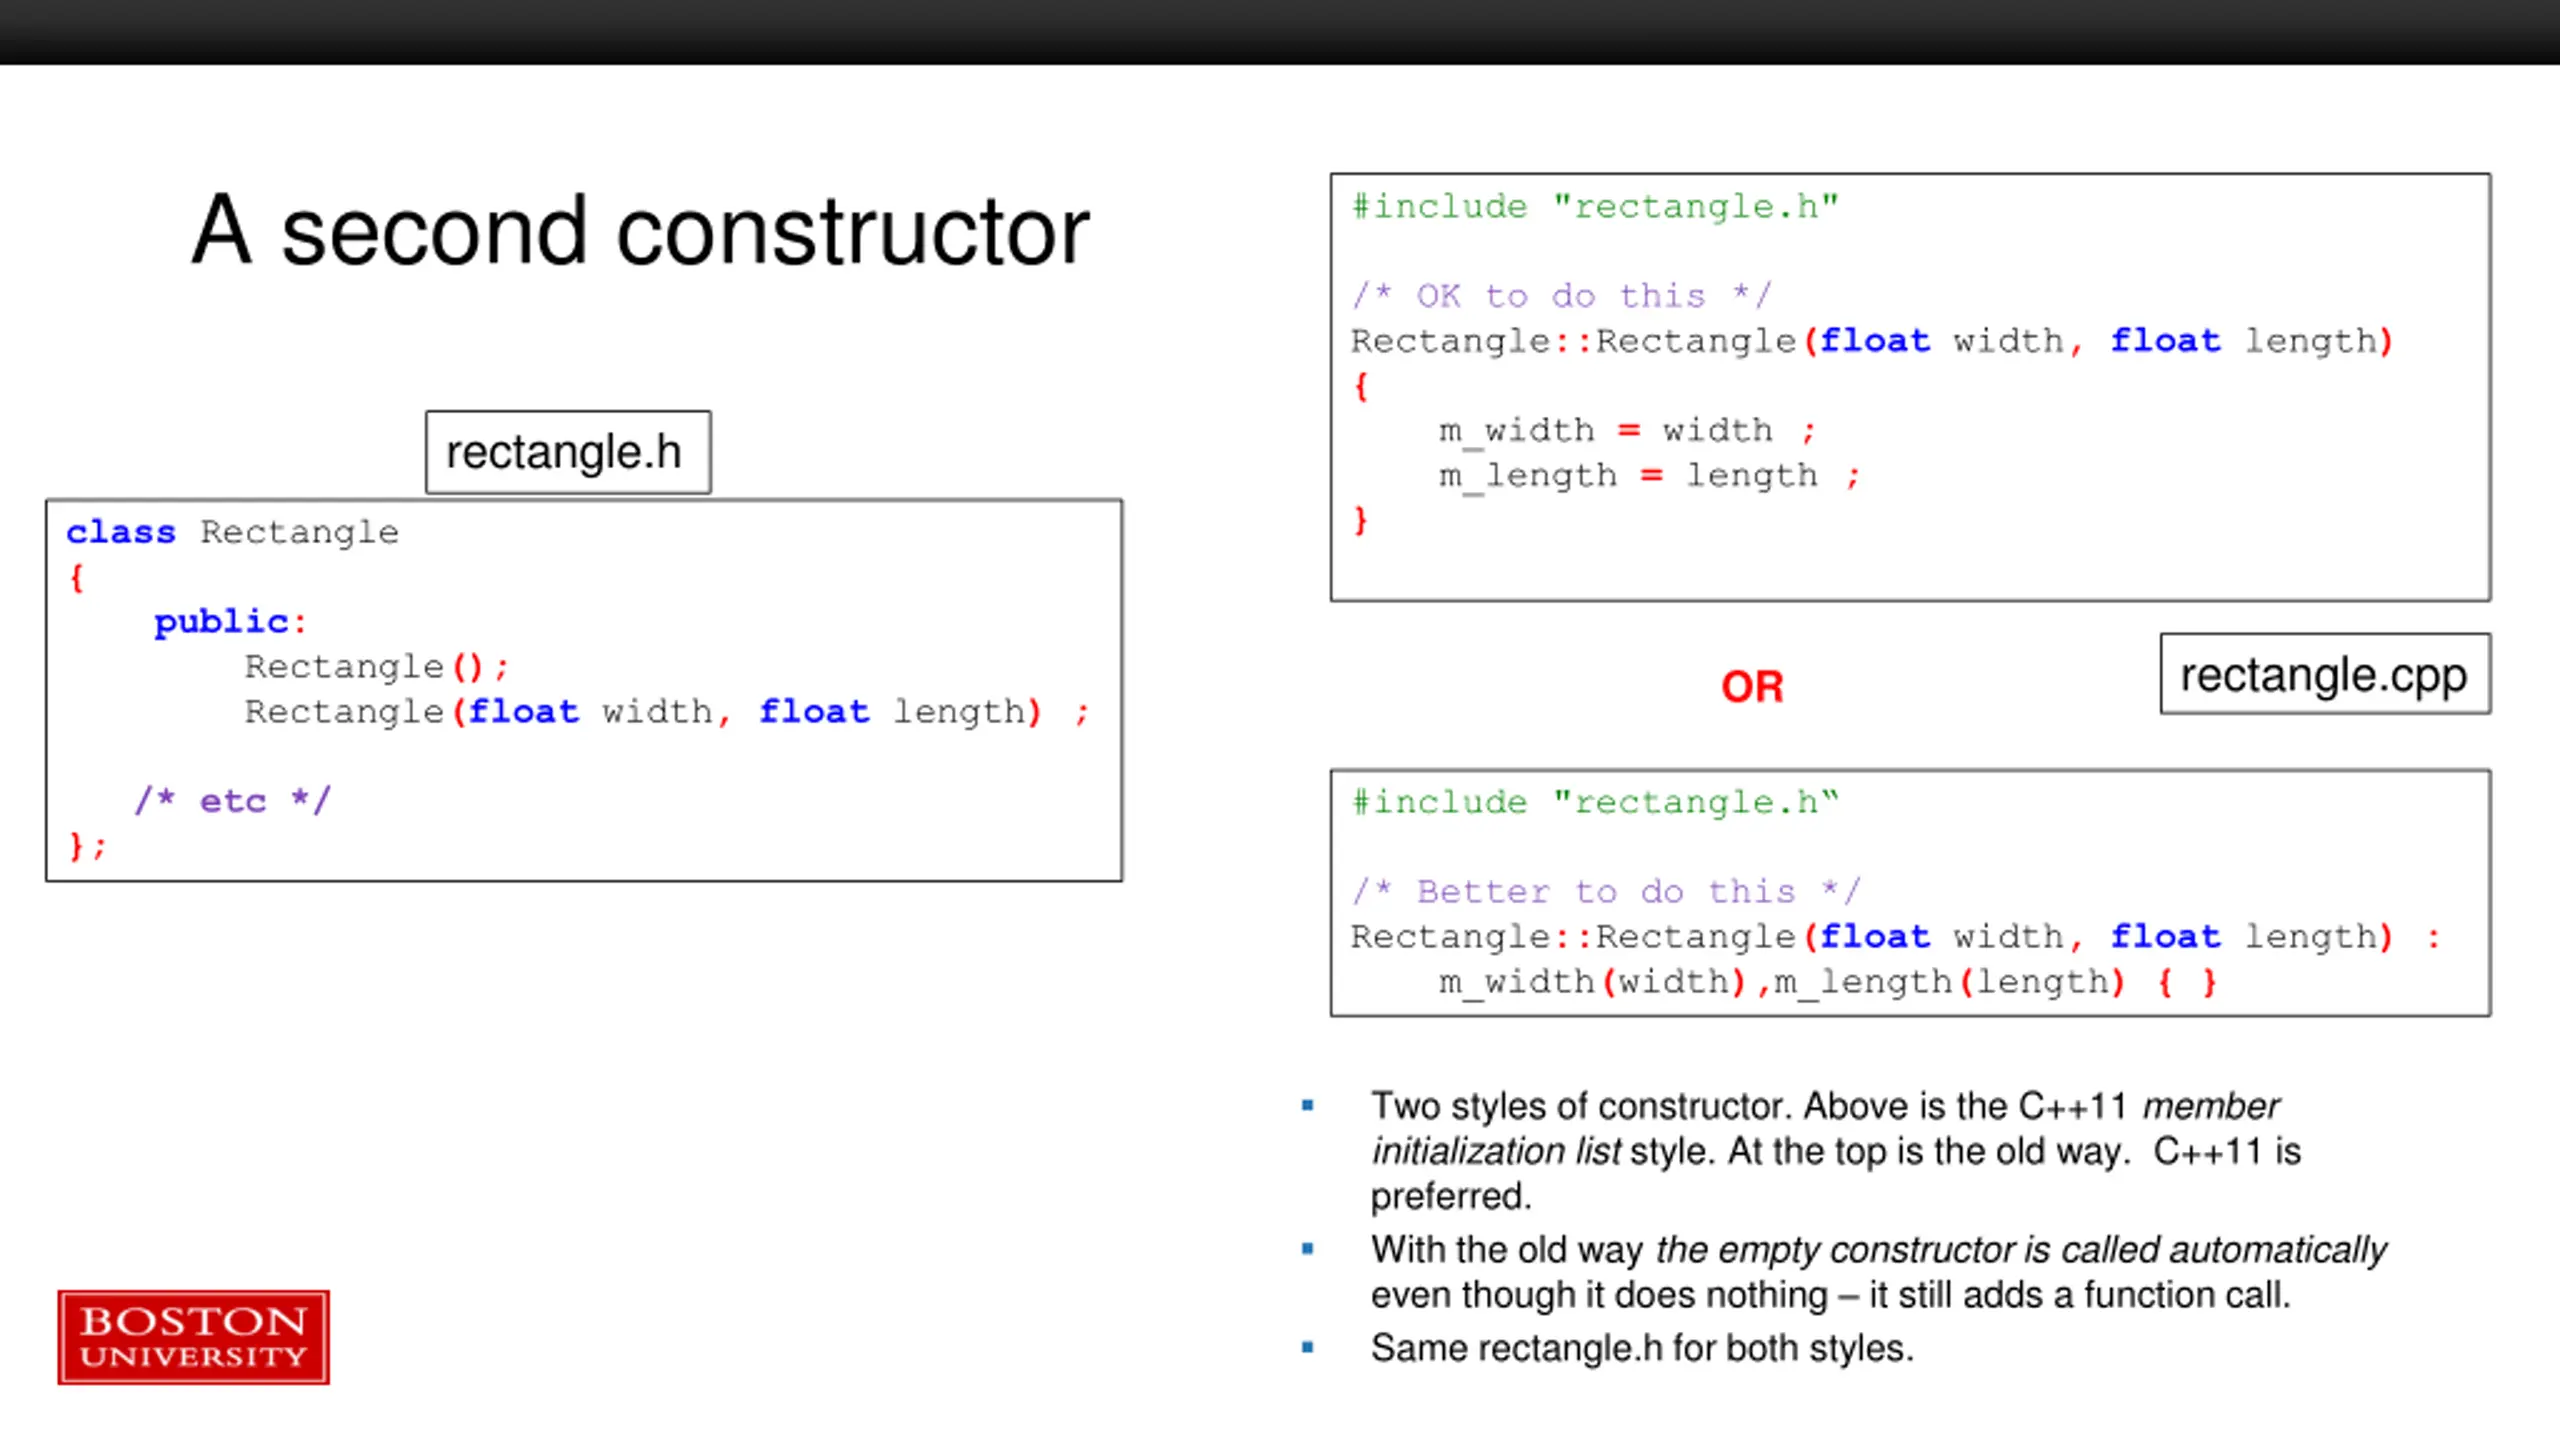Click the '/* OK to do this */' comment

pos(1561,296)
